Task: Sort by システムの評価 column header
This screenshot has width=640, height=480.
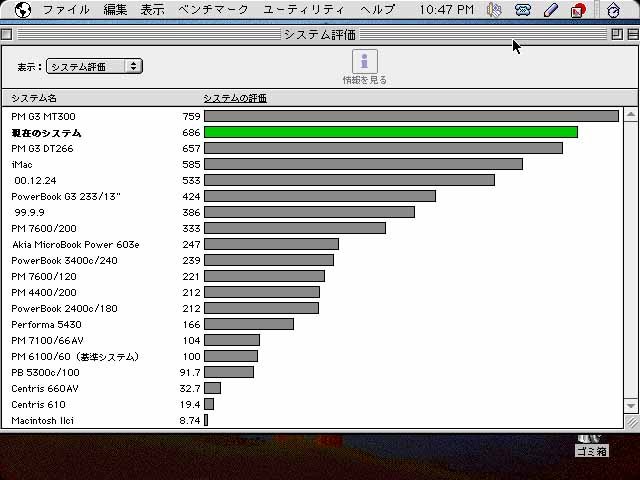Action: (235, 98)
